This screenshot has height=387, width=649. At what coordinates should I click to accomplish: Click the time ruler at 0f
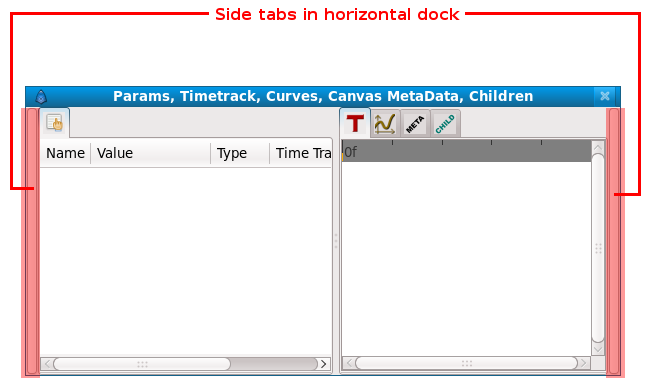tap(350, 152)
